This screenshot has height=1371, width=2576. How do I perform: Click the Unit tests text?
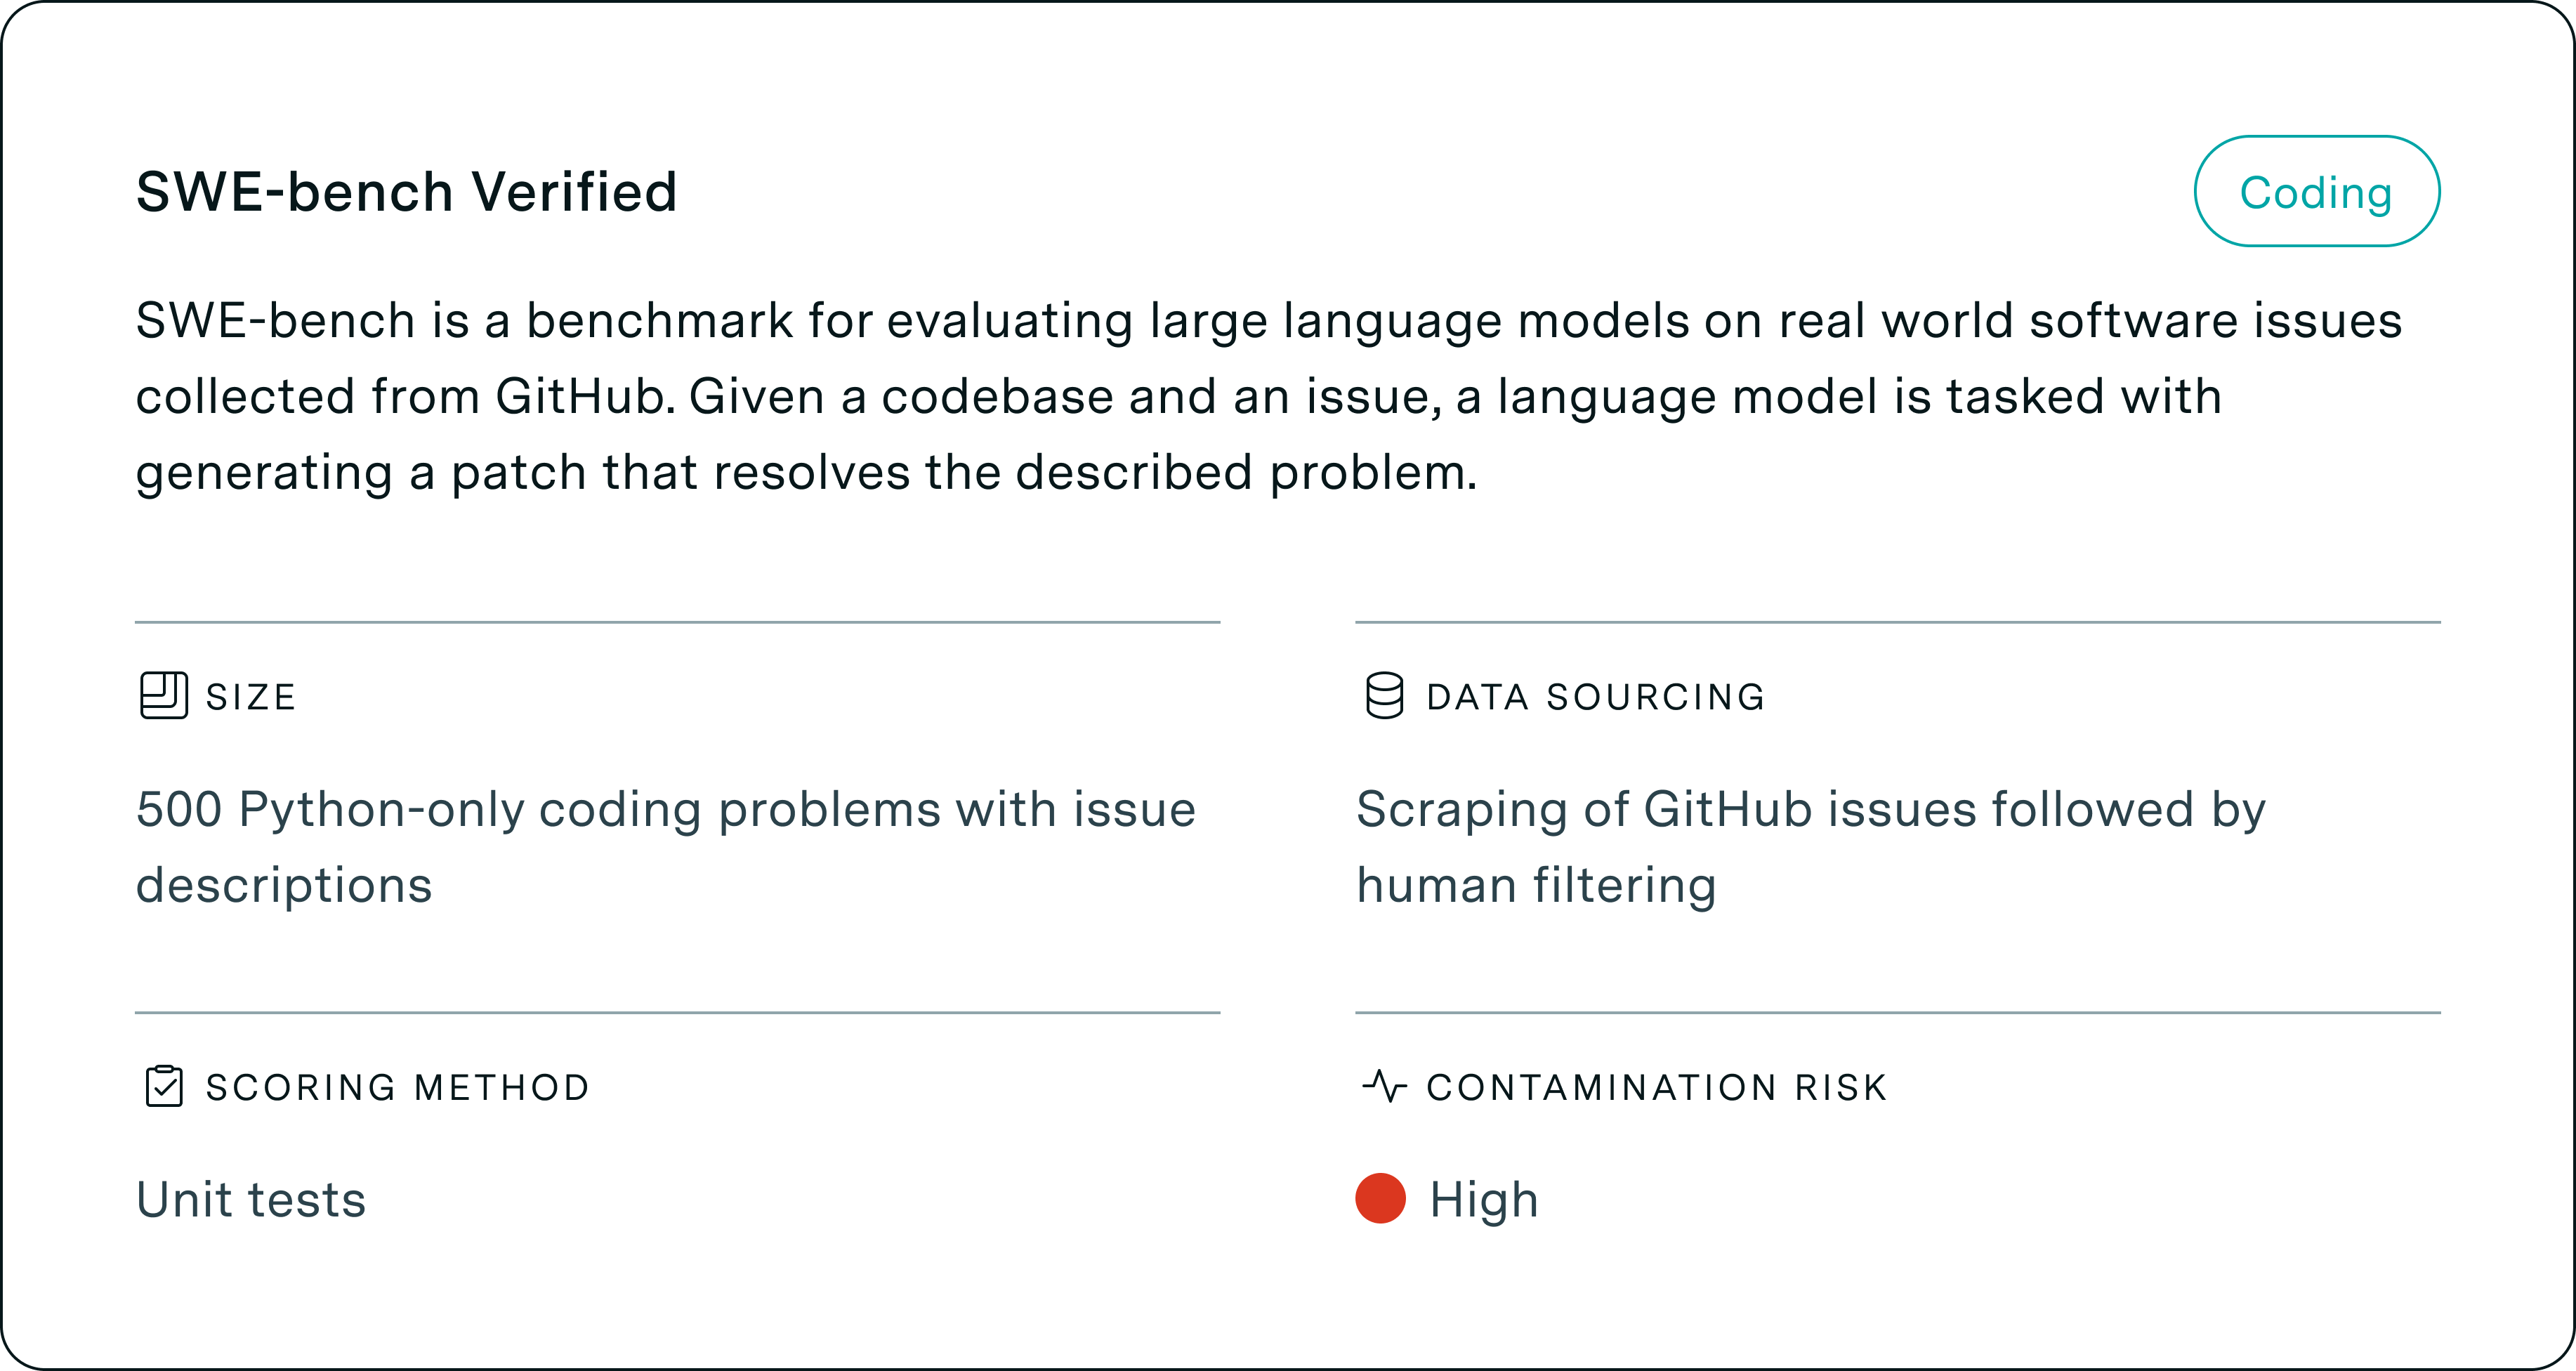(x=251, y=1199)
